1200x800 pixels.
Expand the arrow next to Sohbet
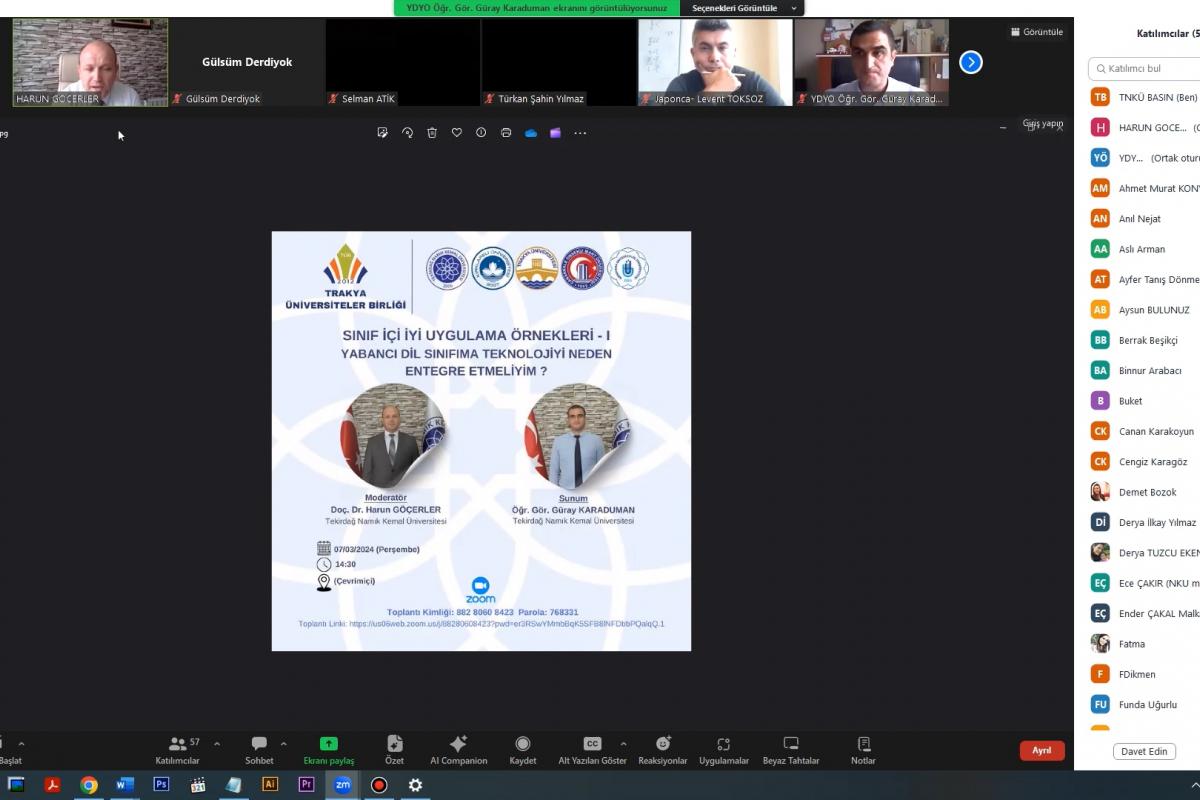(x=284, y=744)
